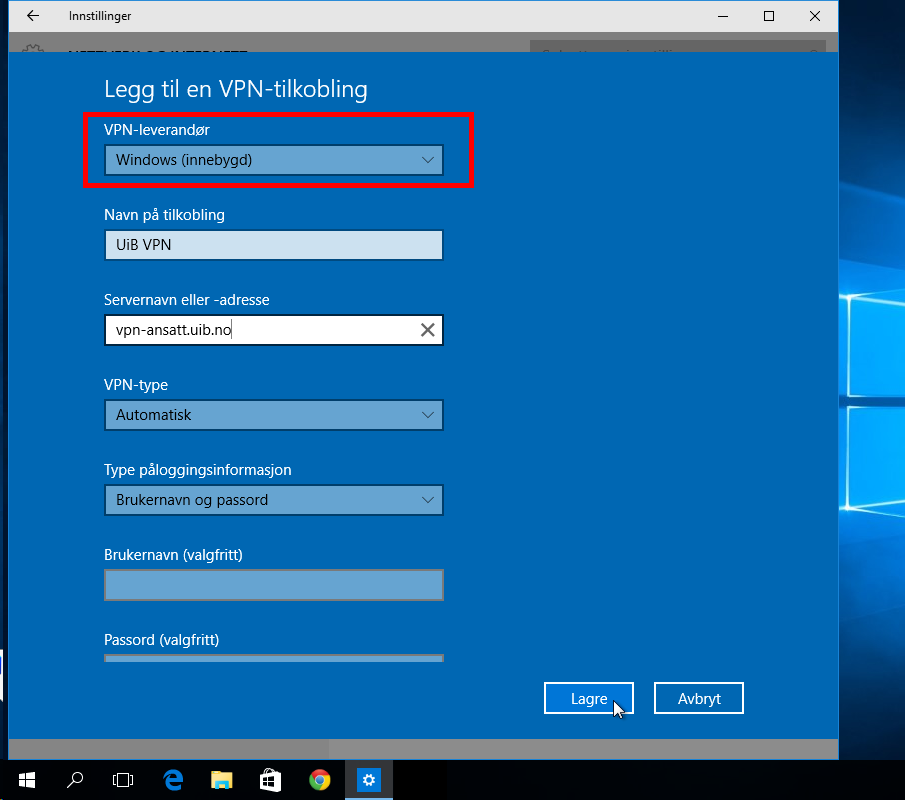Select the Settings gear in the taskbar
The width and height of the screenshot is (905, 800).
click(x=368, y=780)
